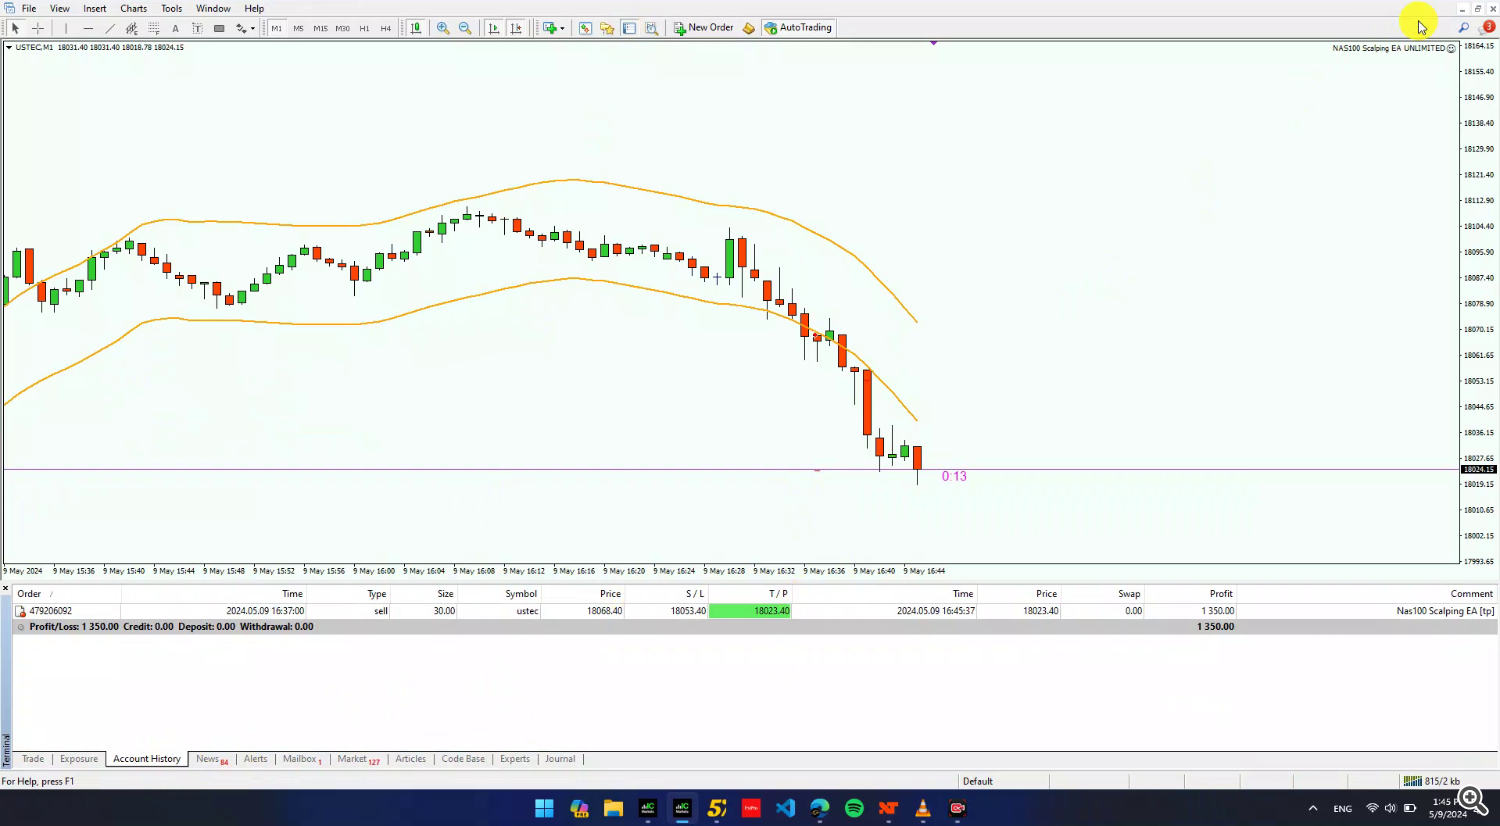Click the zoom in magnifier icon
The height and width of the screenshot is (826, 1500).
coord(443,28)
